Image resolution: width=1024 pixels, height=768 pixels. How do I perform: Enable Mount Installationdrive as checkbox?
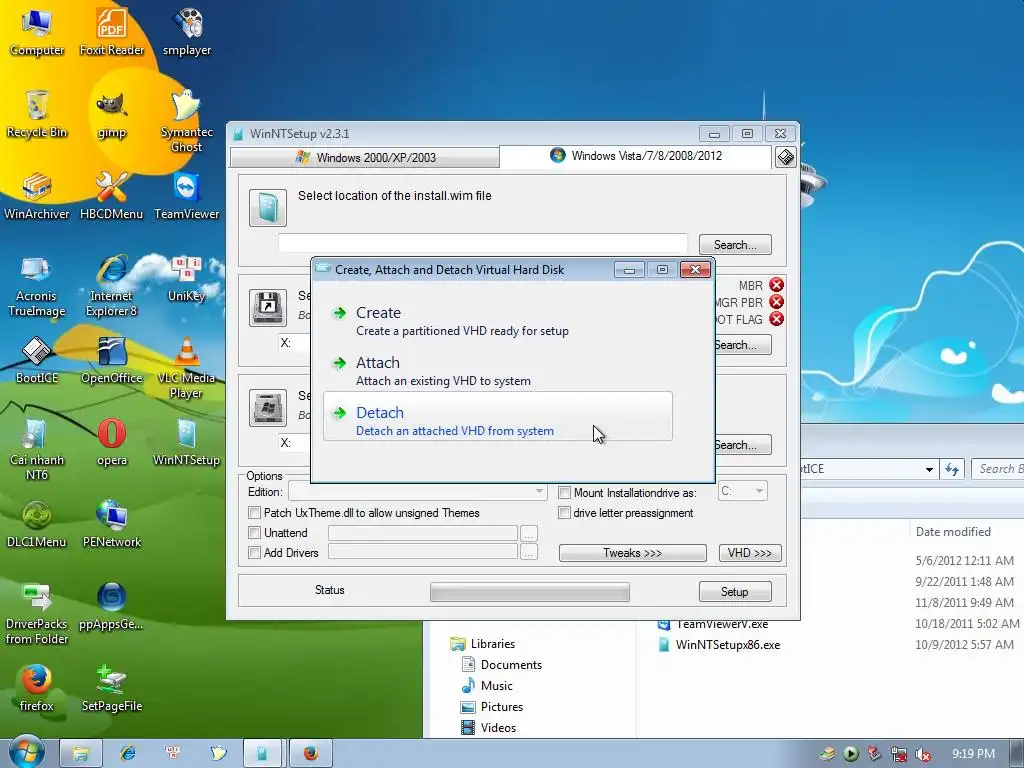click(565, 492)
